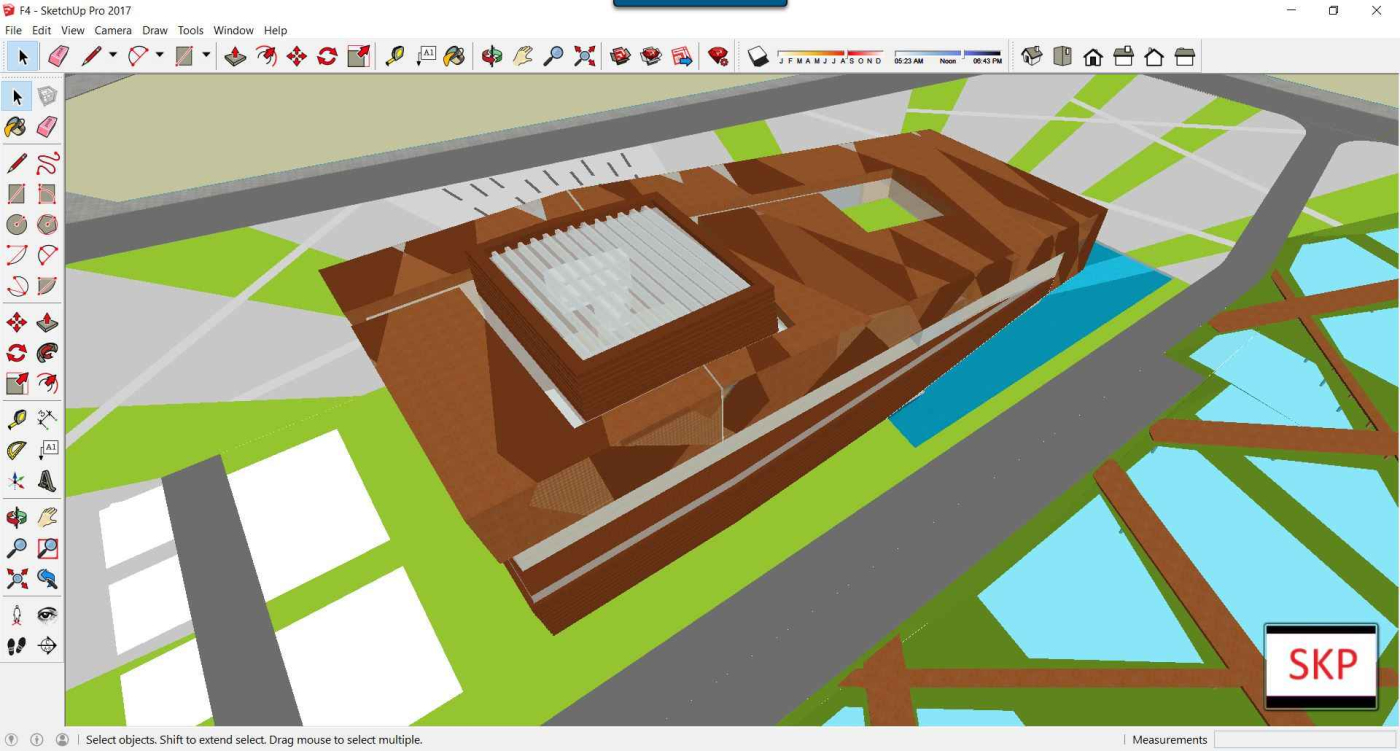Click the Measurements input box
The height and width of the screenshot is (751, 1400).
click(x=1303, y=740)
